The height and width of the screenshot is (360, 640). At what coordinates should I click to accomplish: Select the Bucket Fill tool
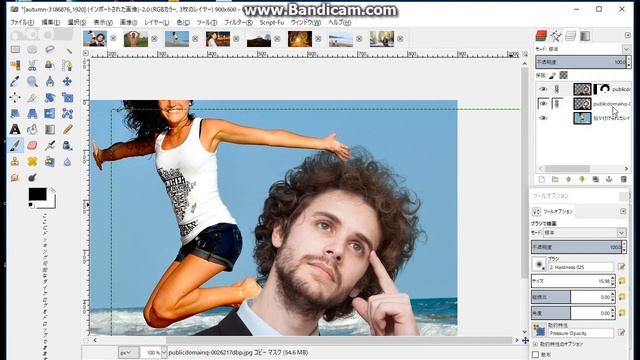(x=32, y=129)
